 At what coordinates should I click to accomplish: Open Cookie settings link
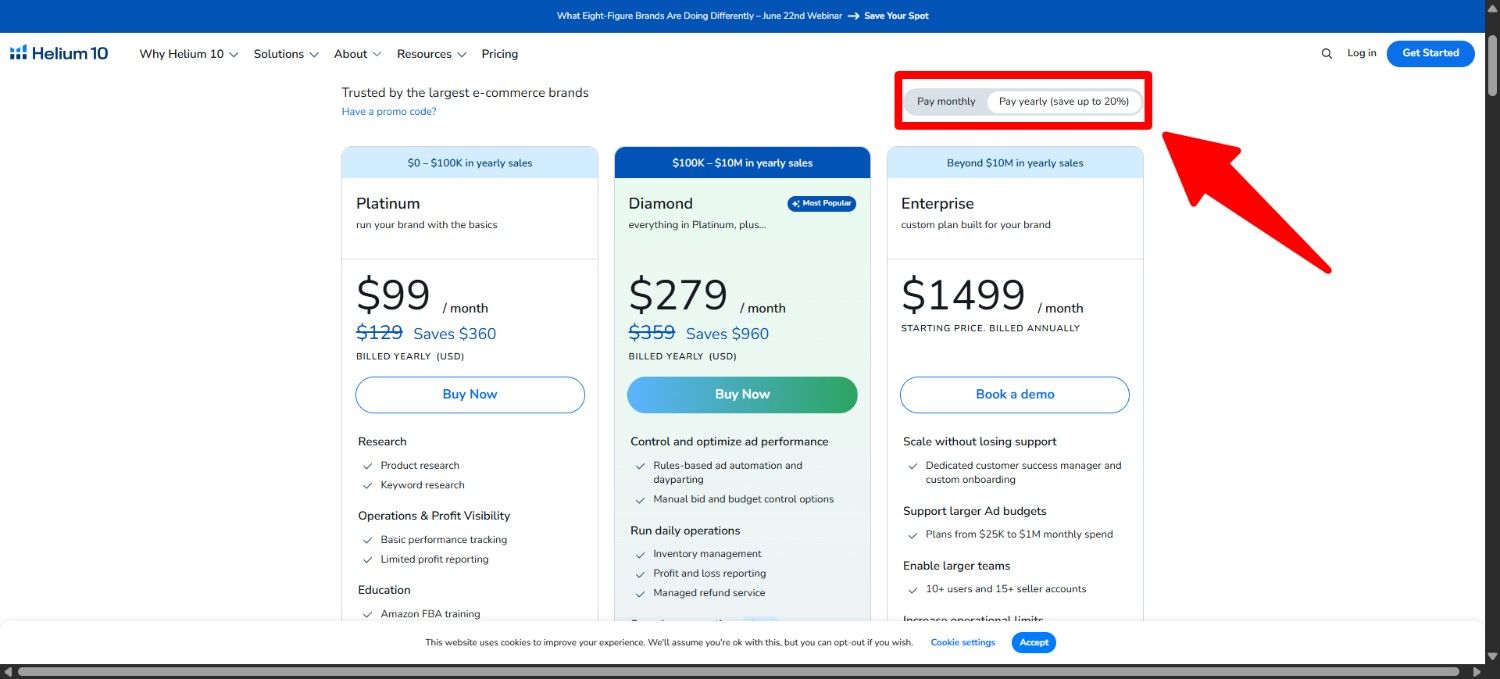click(963, 642)
